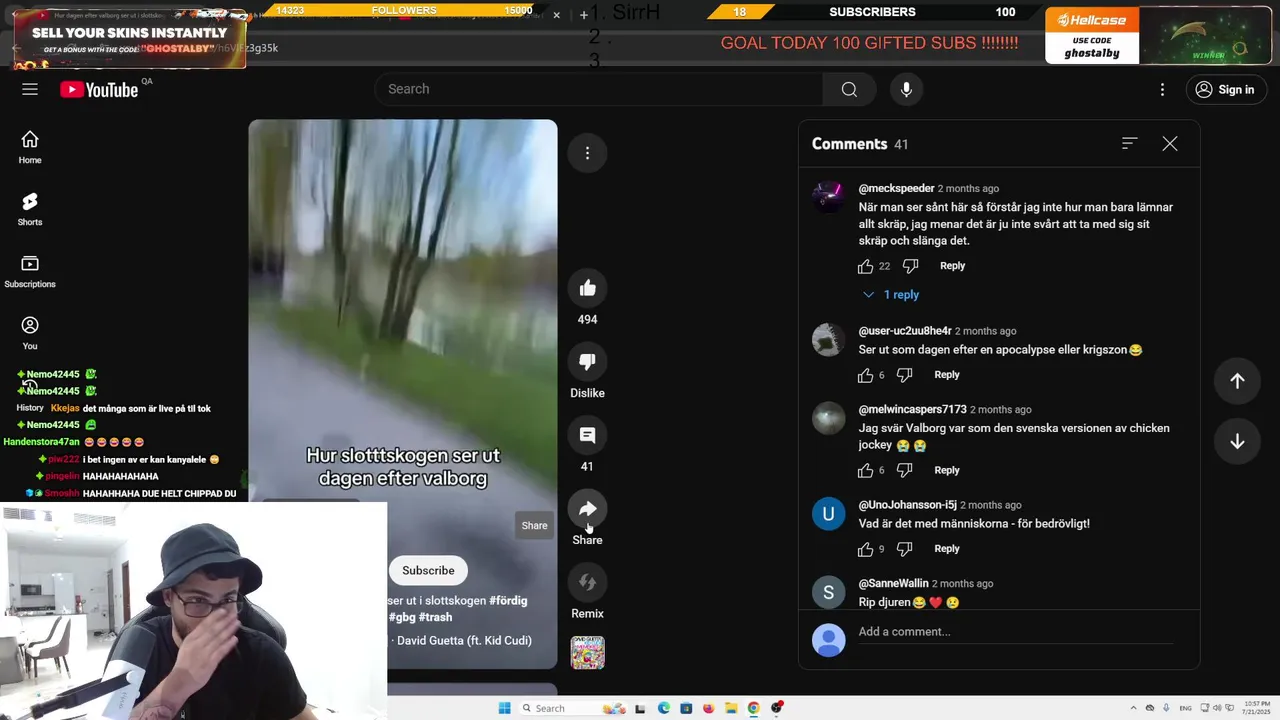The width and height of the screenshot is (1280, 720).
Task: Open the sound thumbnail below Remix
Action: (x=587, y=652)
